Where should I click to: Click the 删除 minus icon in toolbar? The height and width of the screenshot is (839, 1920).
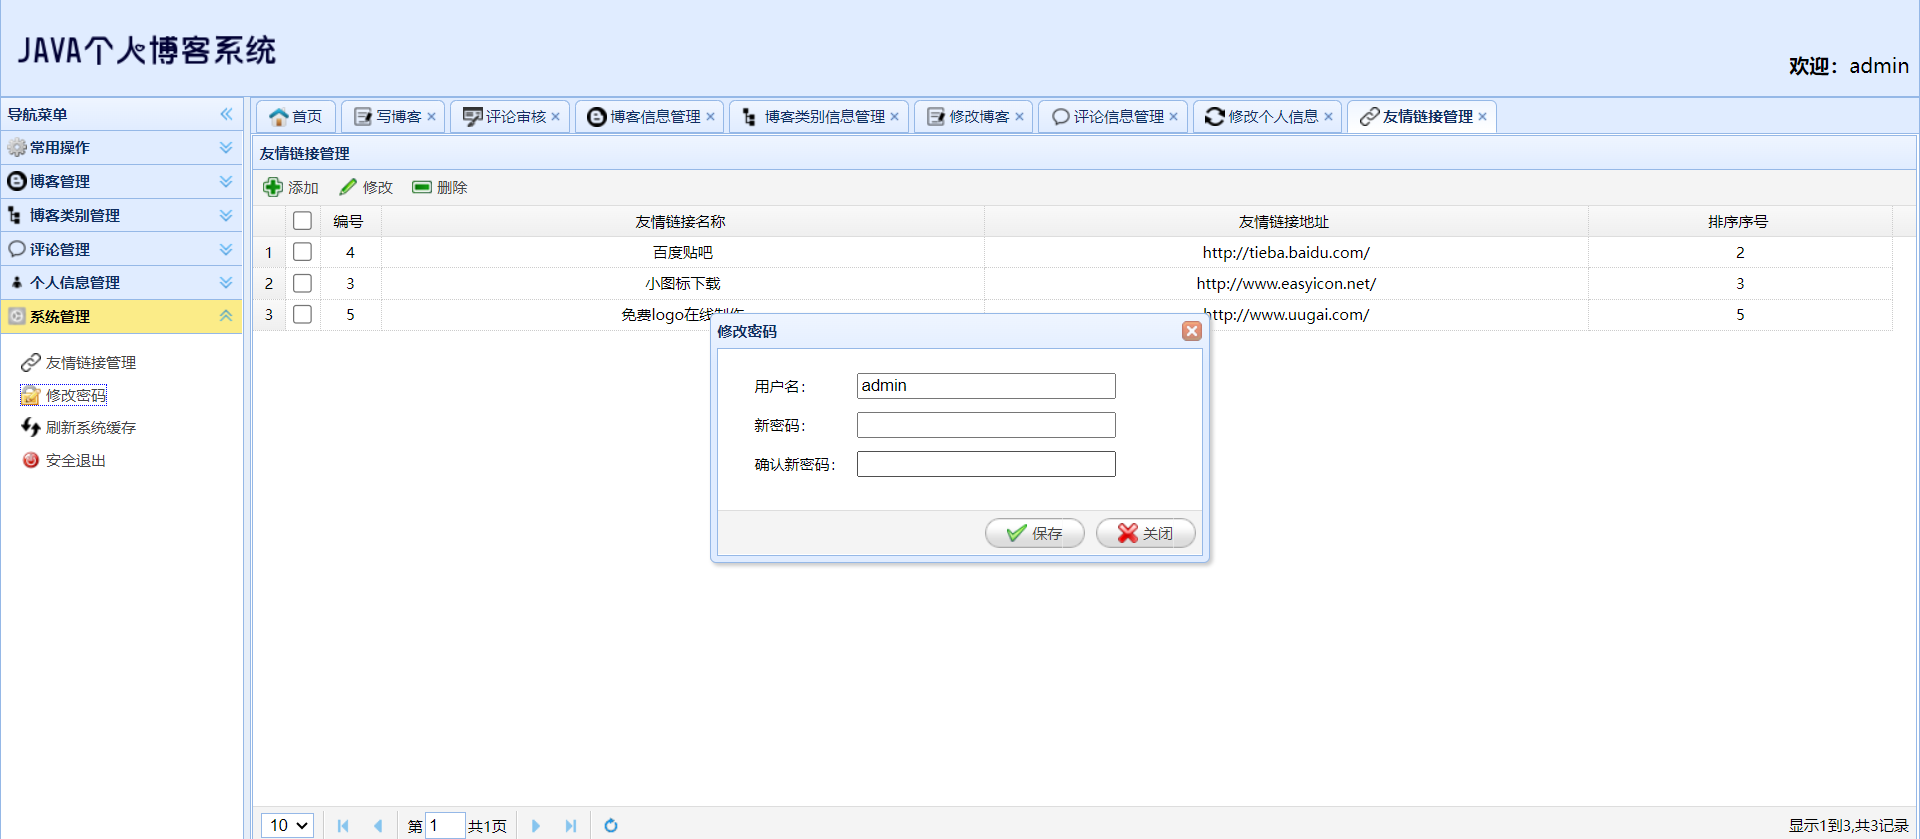(x=422, y=187)
